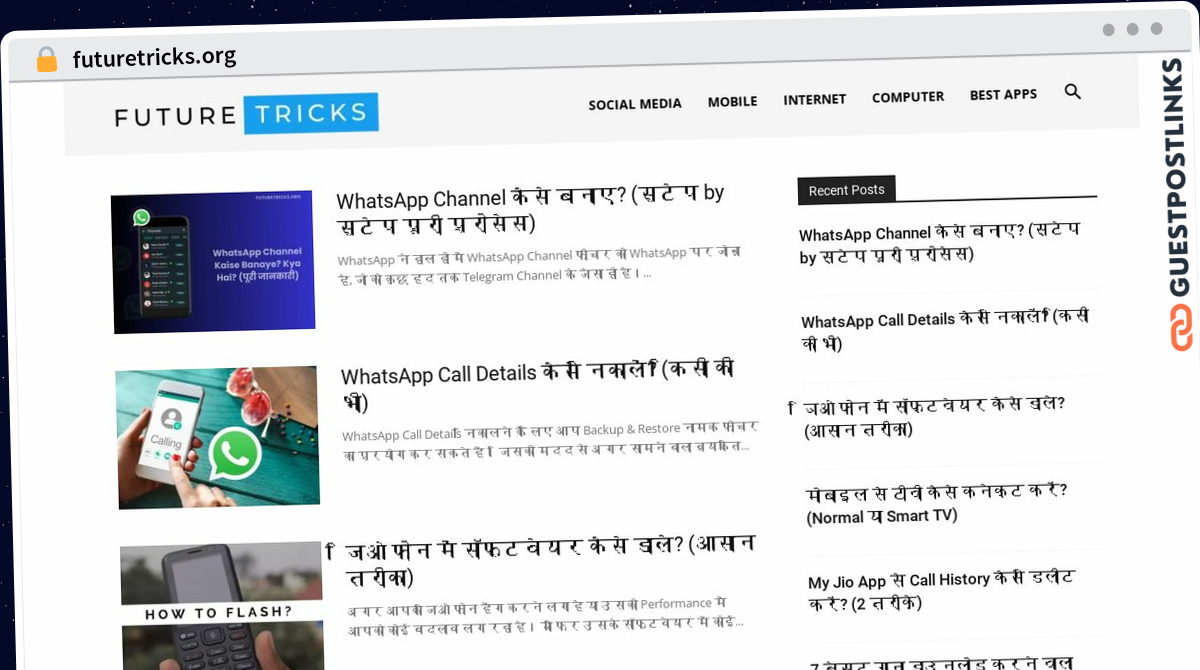Open the Computer menu
Screen dimensions: 1200x670
(908, 97)
